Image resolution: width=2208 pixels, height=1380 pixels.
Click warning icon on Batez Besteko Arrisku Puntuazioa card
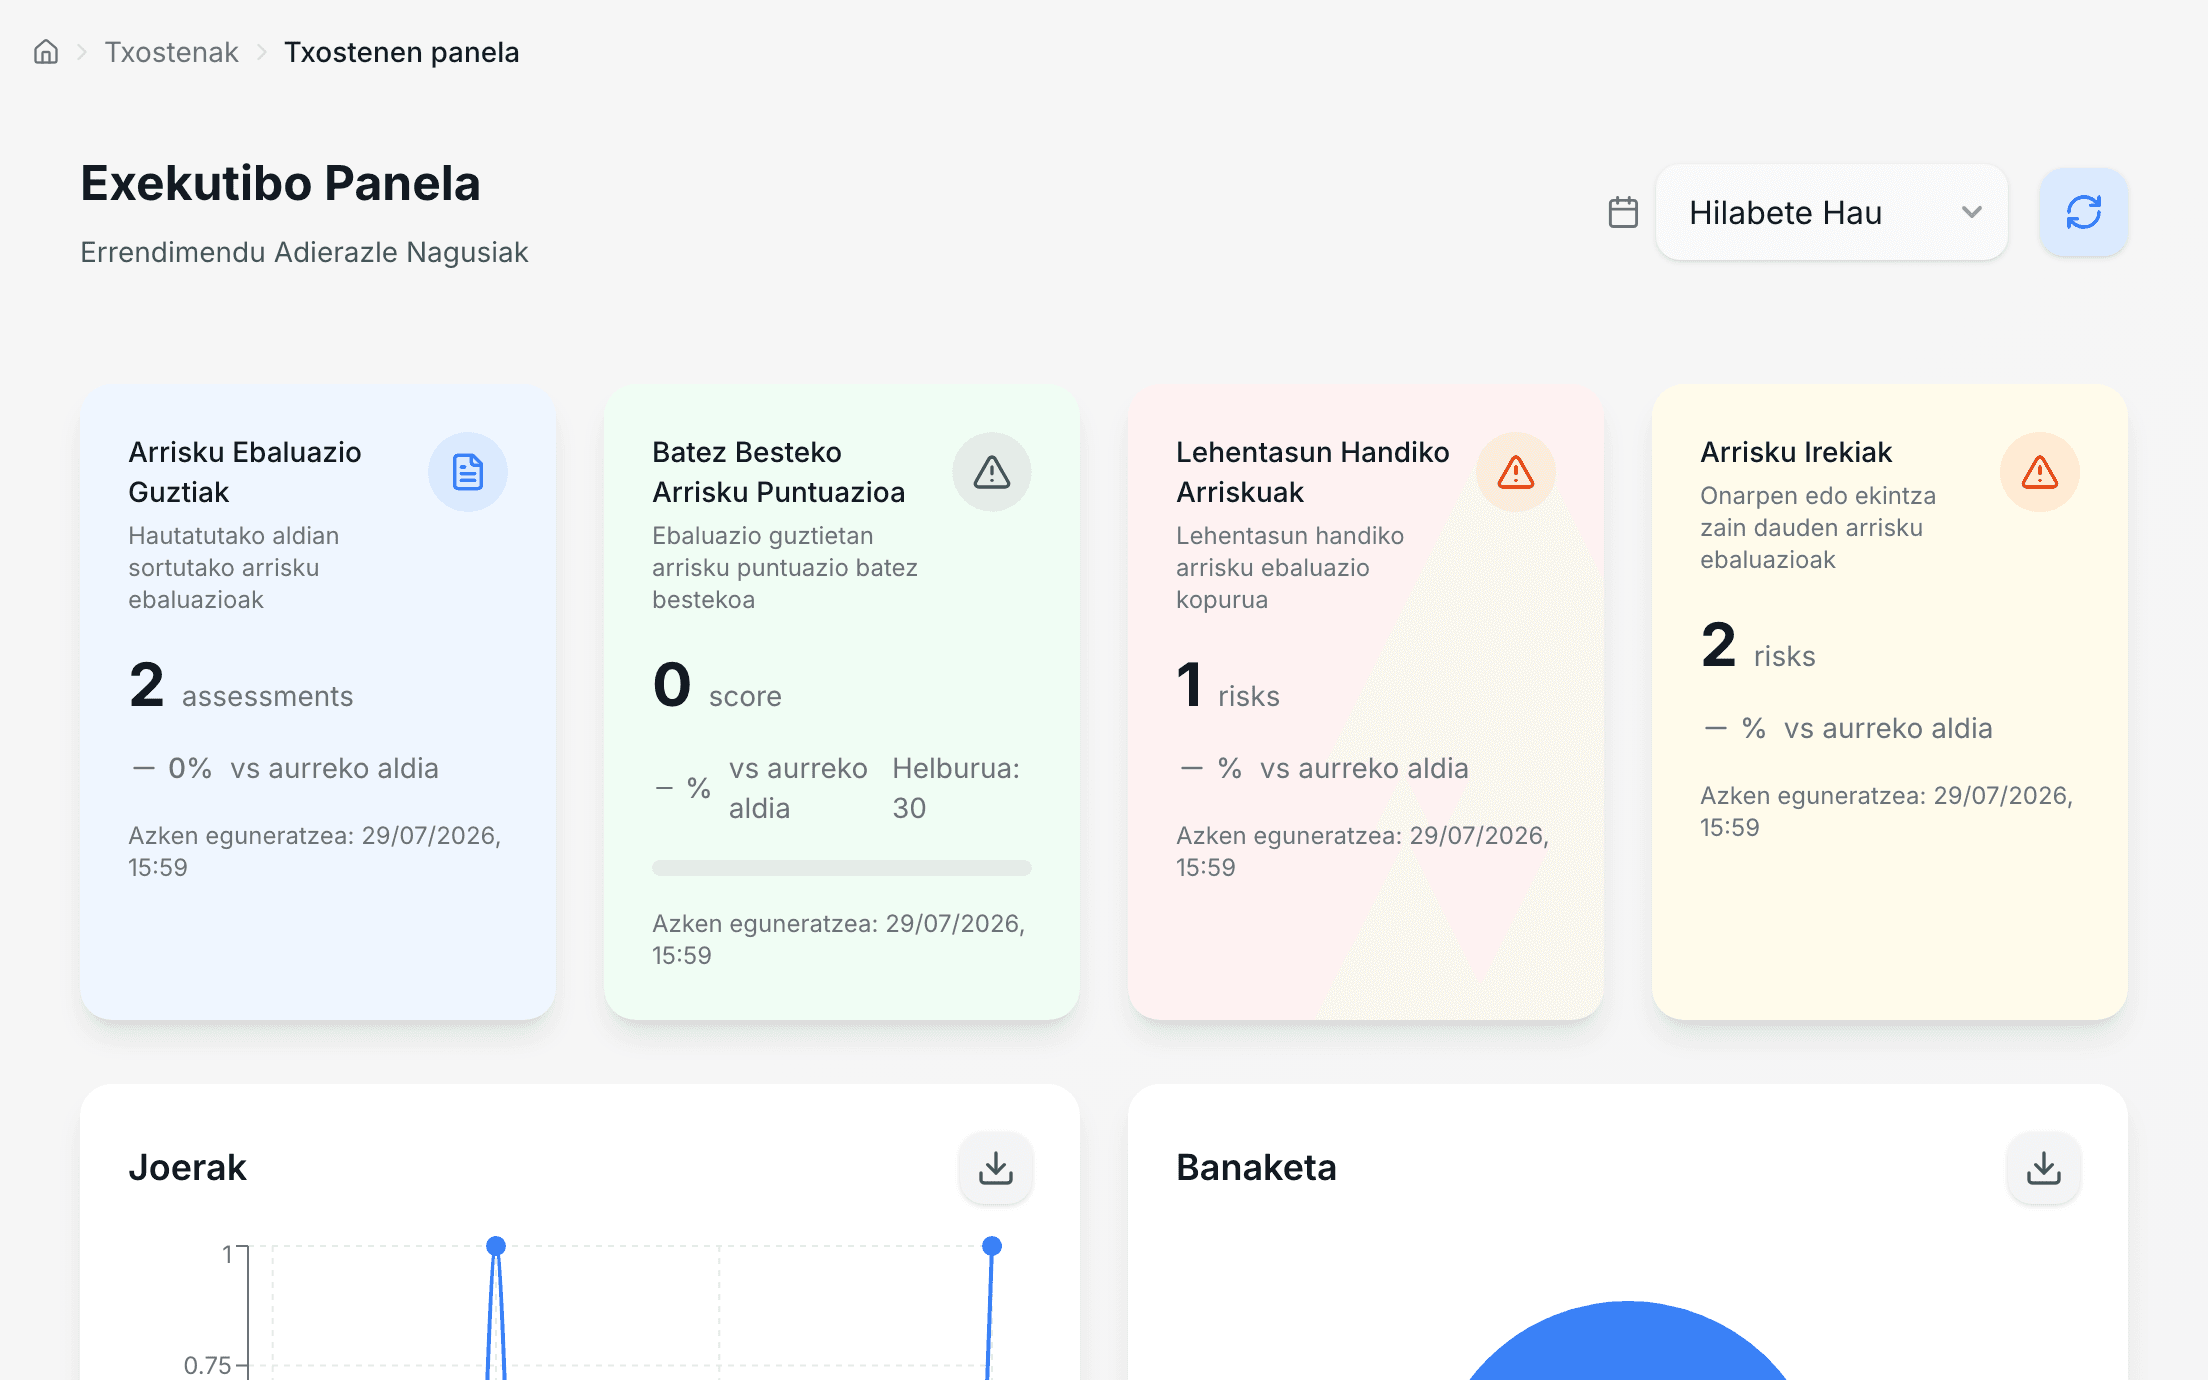pos(992,472)
